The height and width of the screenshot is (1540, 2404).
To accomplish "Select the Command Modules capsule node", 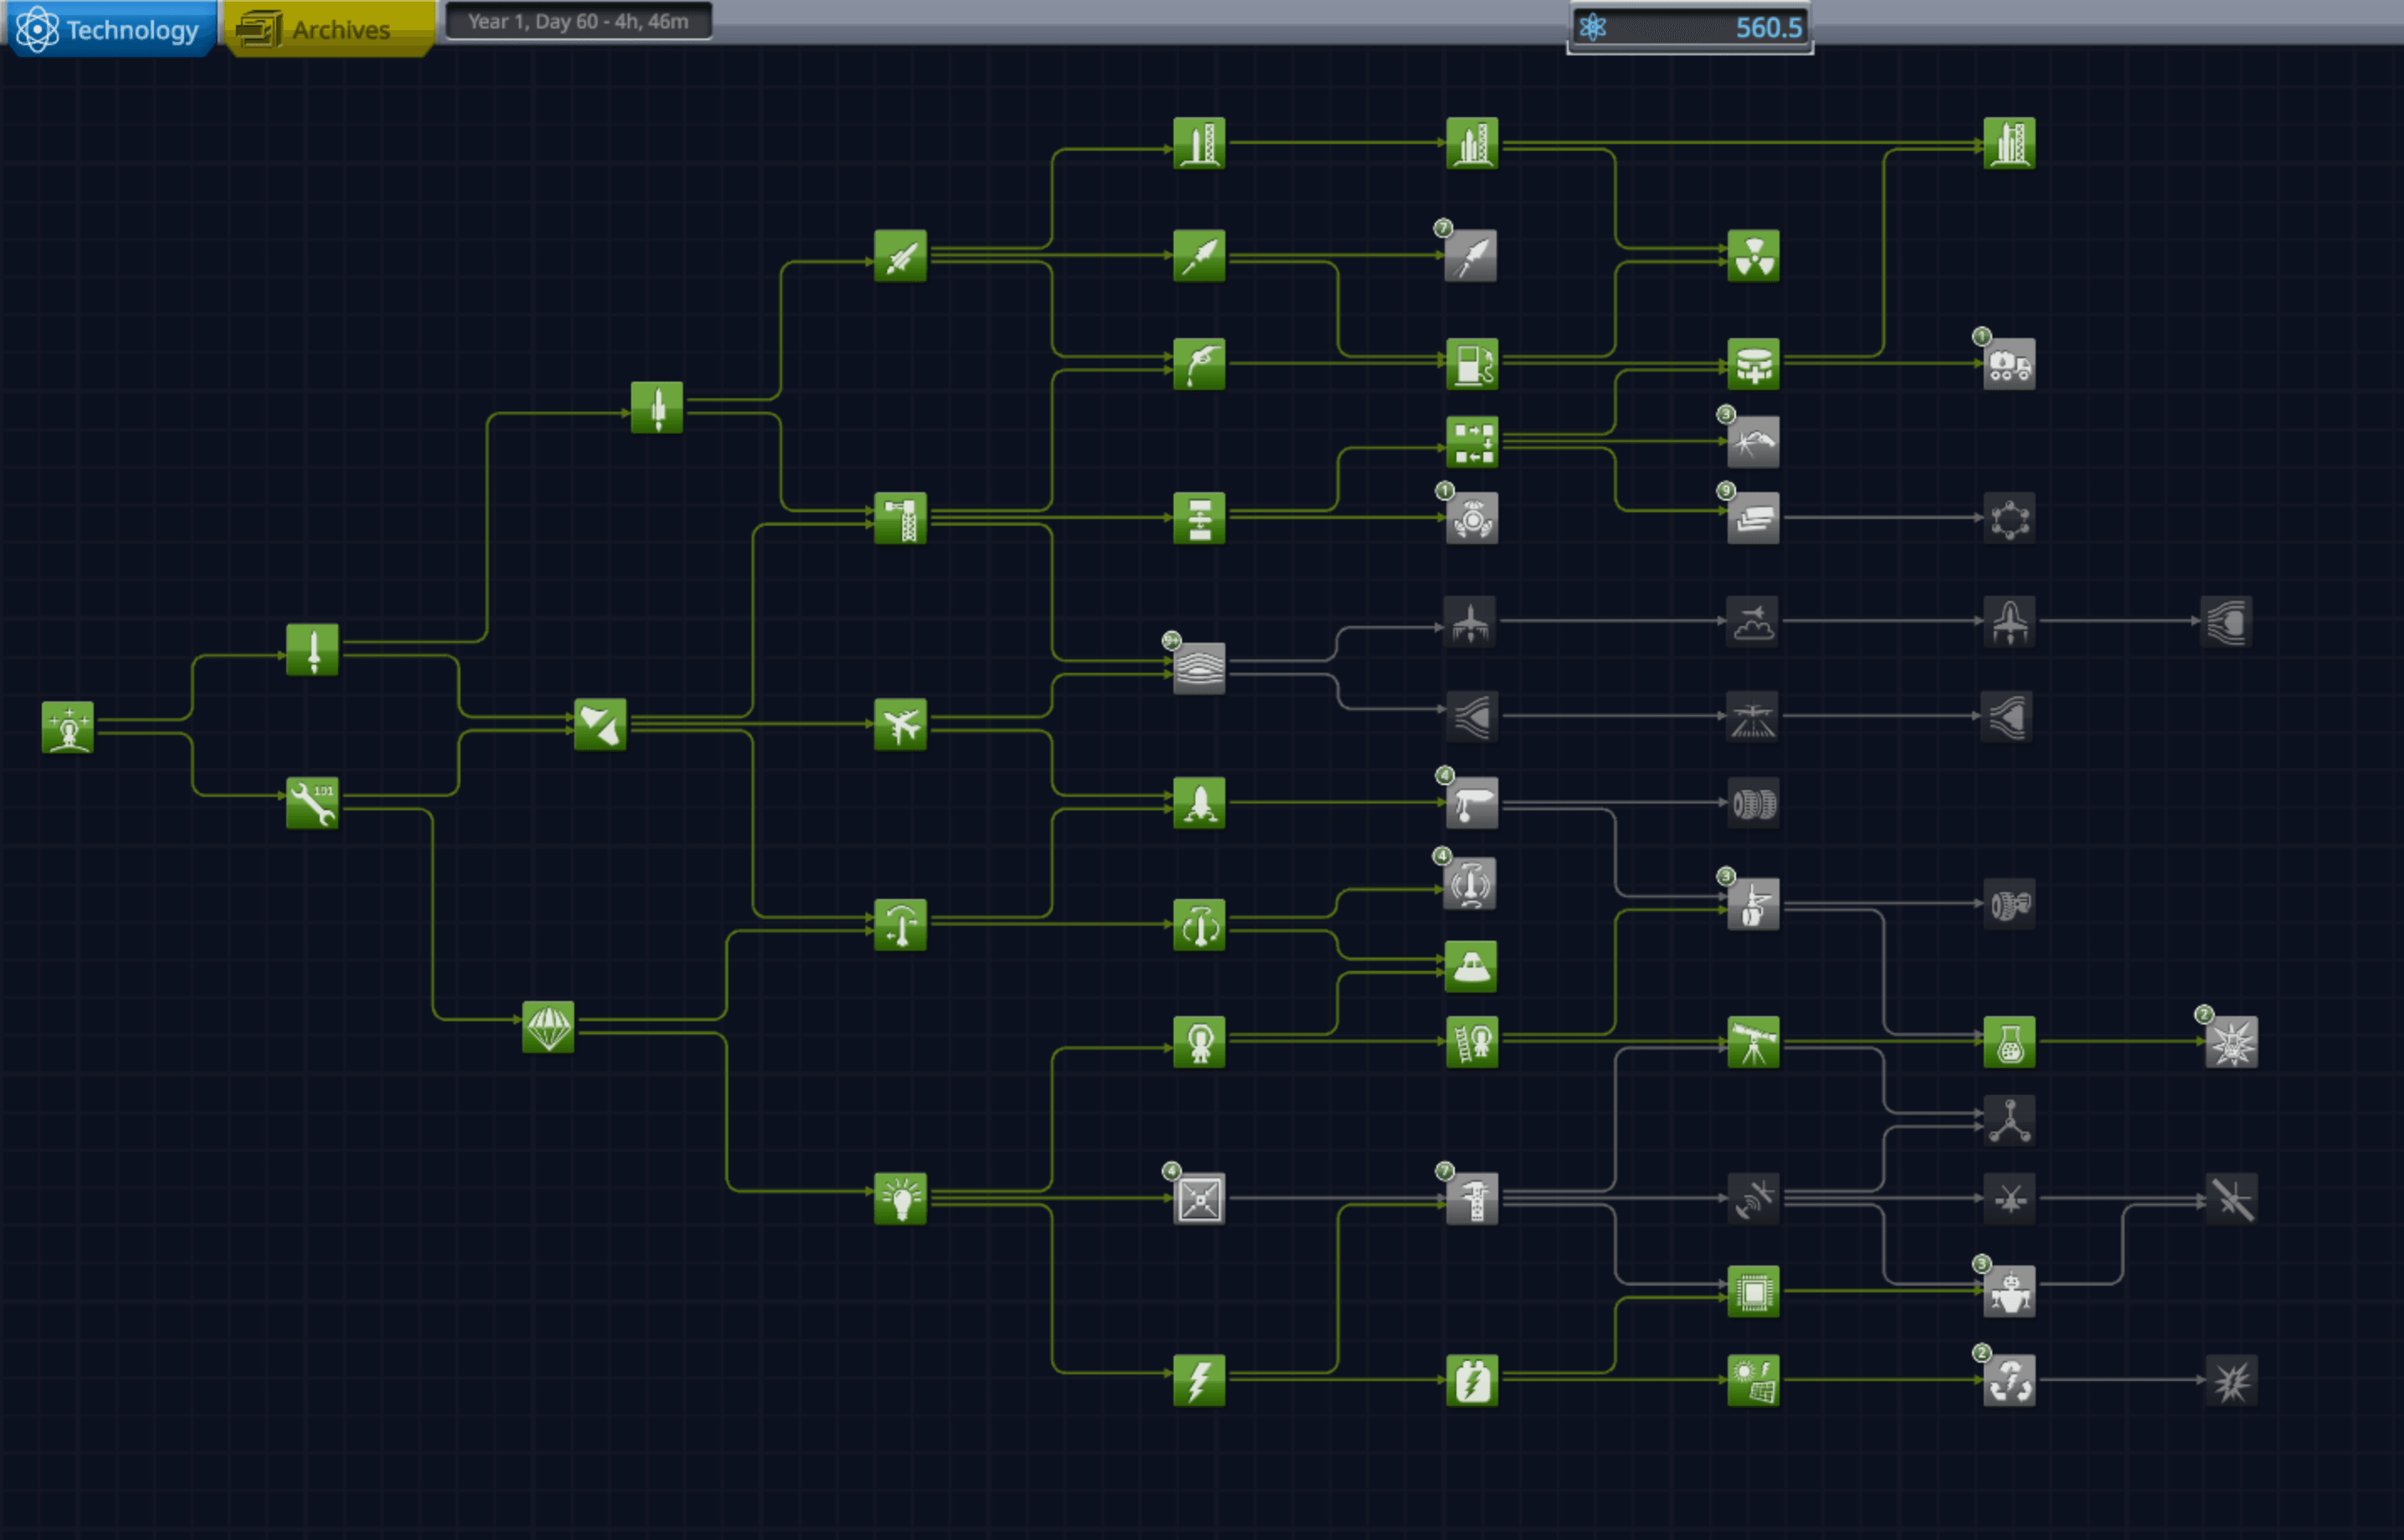I will [1471, 966].
